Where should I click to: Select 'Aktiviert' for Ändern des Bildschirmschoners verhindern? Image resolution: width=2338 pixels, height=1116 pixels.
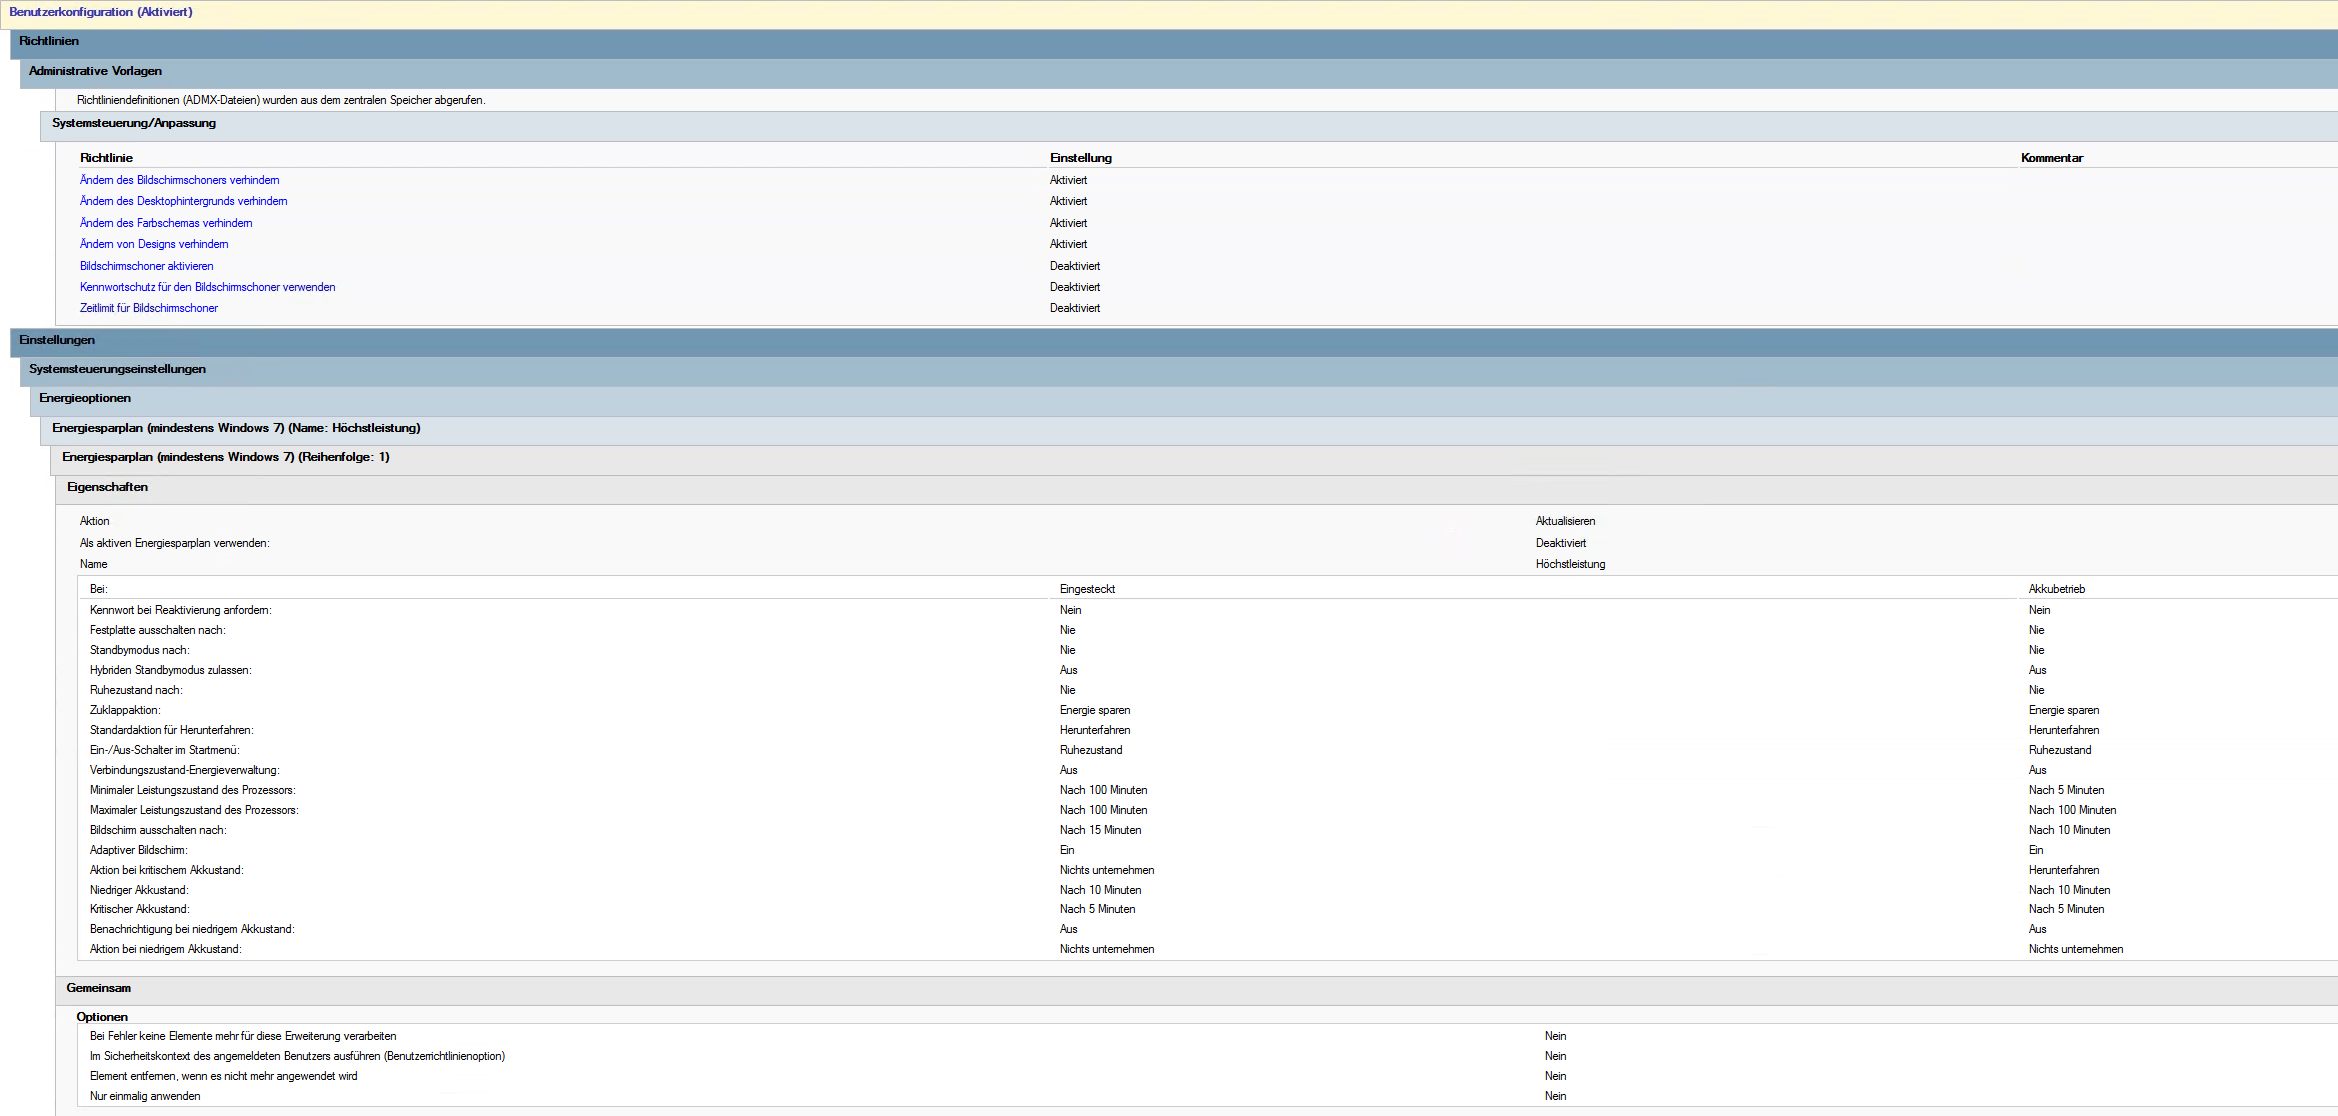pos(1068,180)
